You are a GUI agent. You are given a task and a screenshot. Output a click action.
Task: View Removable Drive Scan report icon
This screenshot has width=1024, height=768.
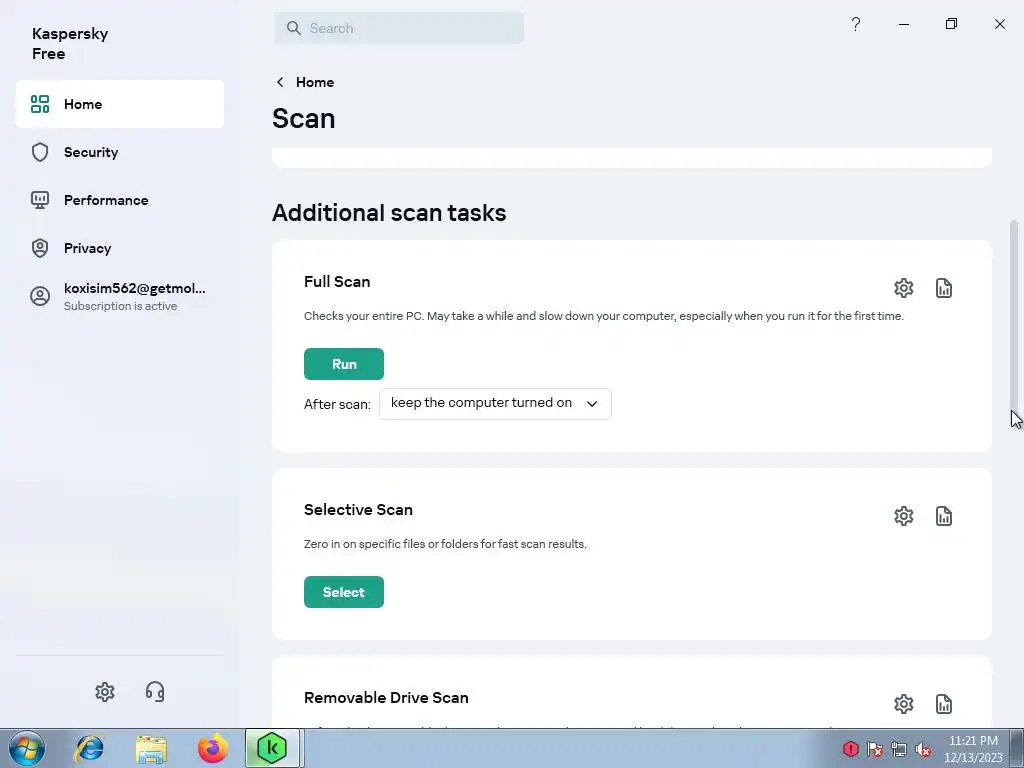tap(944, 704)
